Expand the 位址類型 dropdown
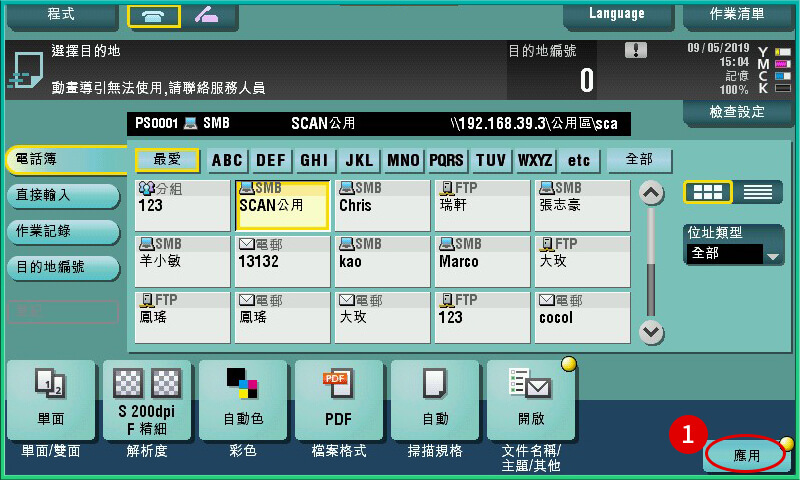Image resolution: width=800 pixels, height=480 pixels. coord(734,254)
